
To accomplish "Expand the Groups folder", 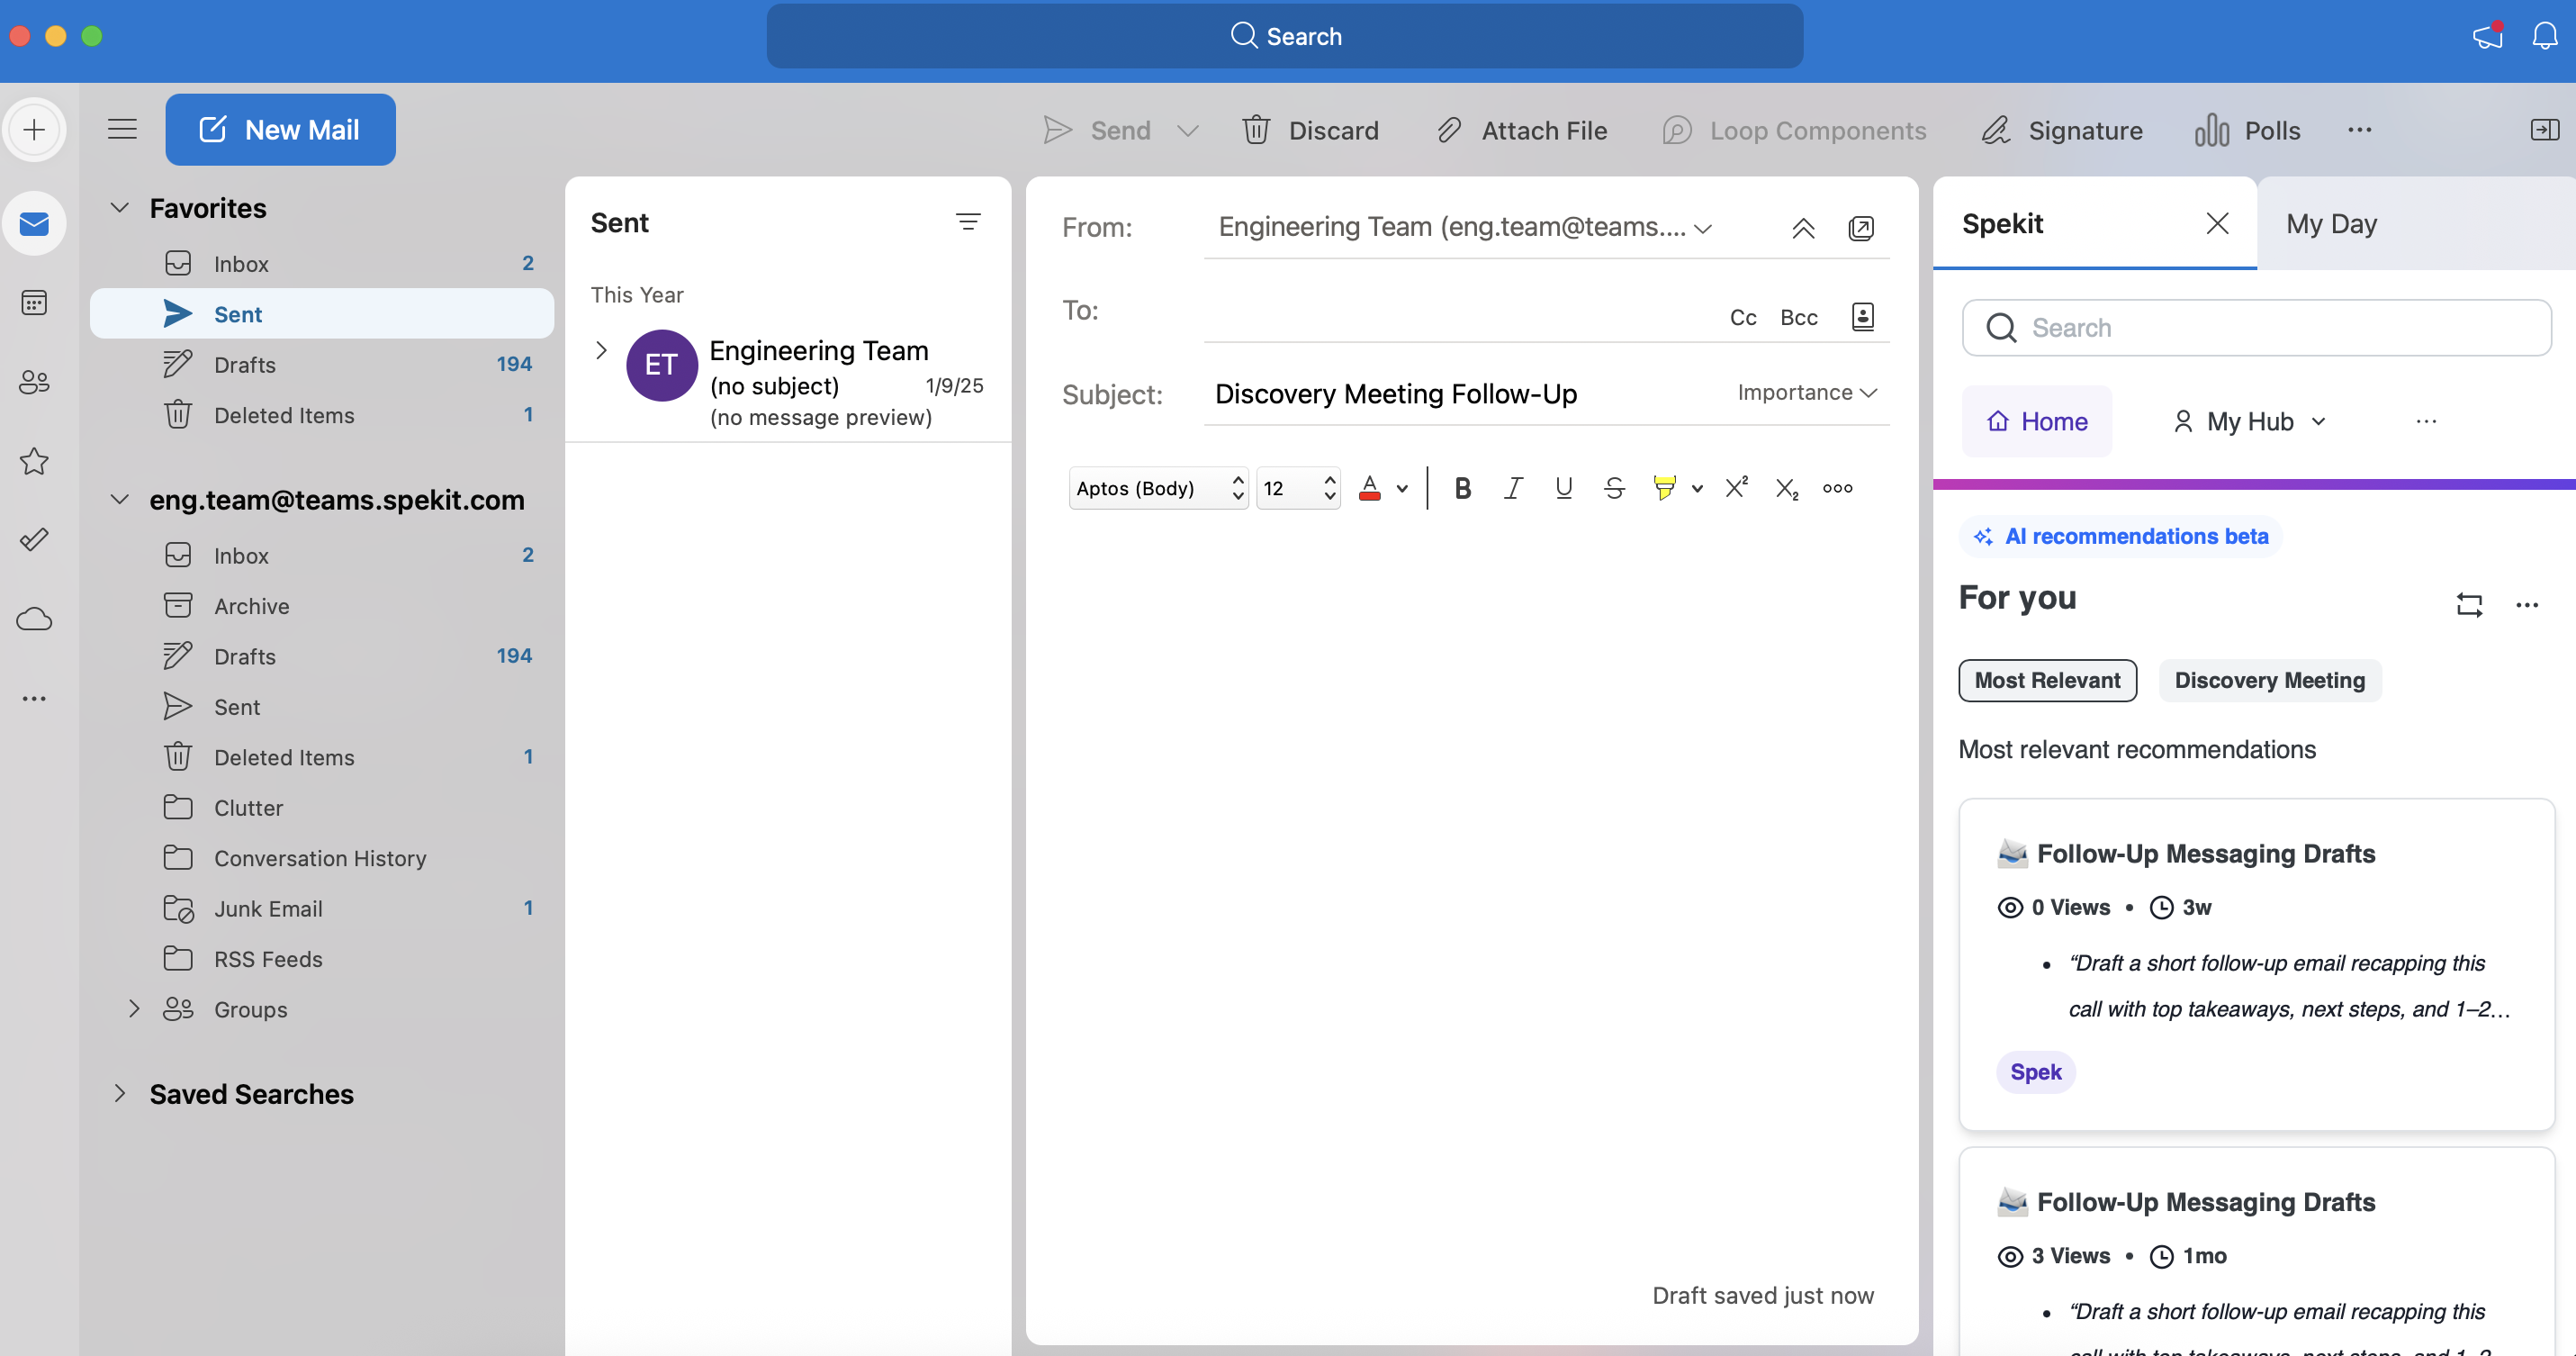I will 134,1009.
